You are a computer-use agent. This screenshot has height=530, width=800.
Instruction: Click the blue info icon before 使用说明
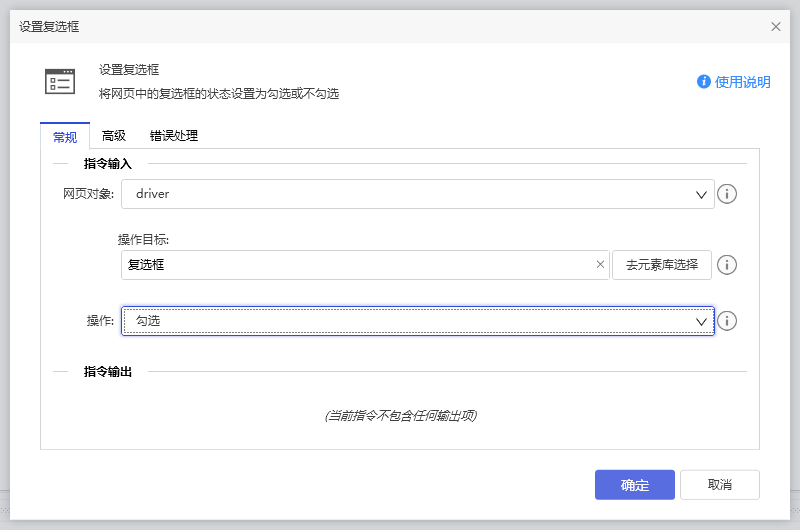click(704, 82)
